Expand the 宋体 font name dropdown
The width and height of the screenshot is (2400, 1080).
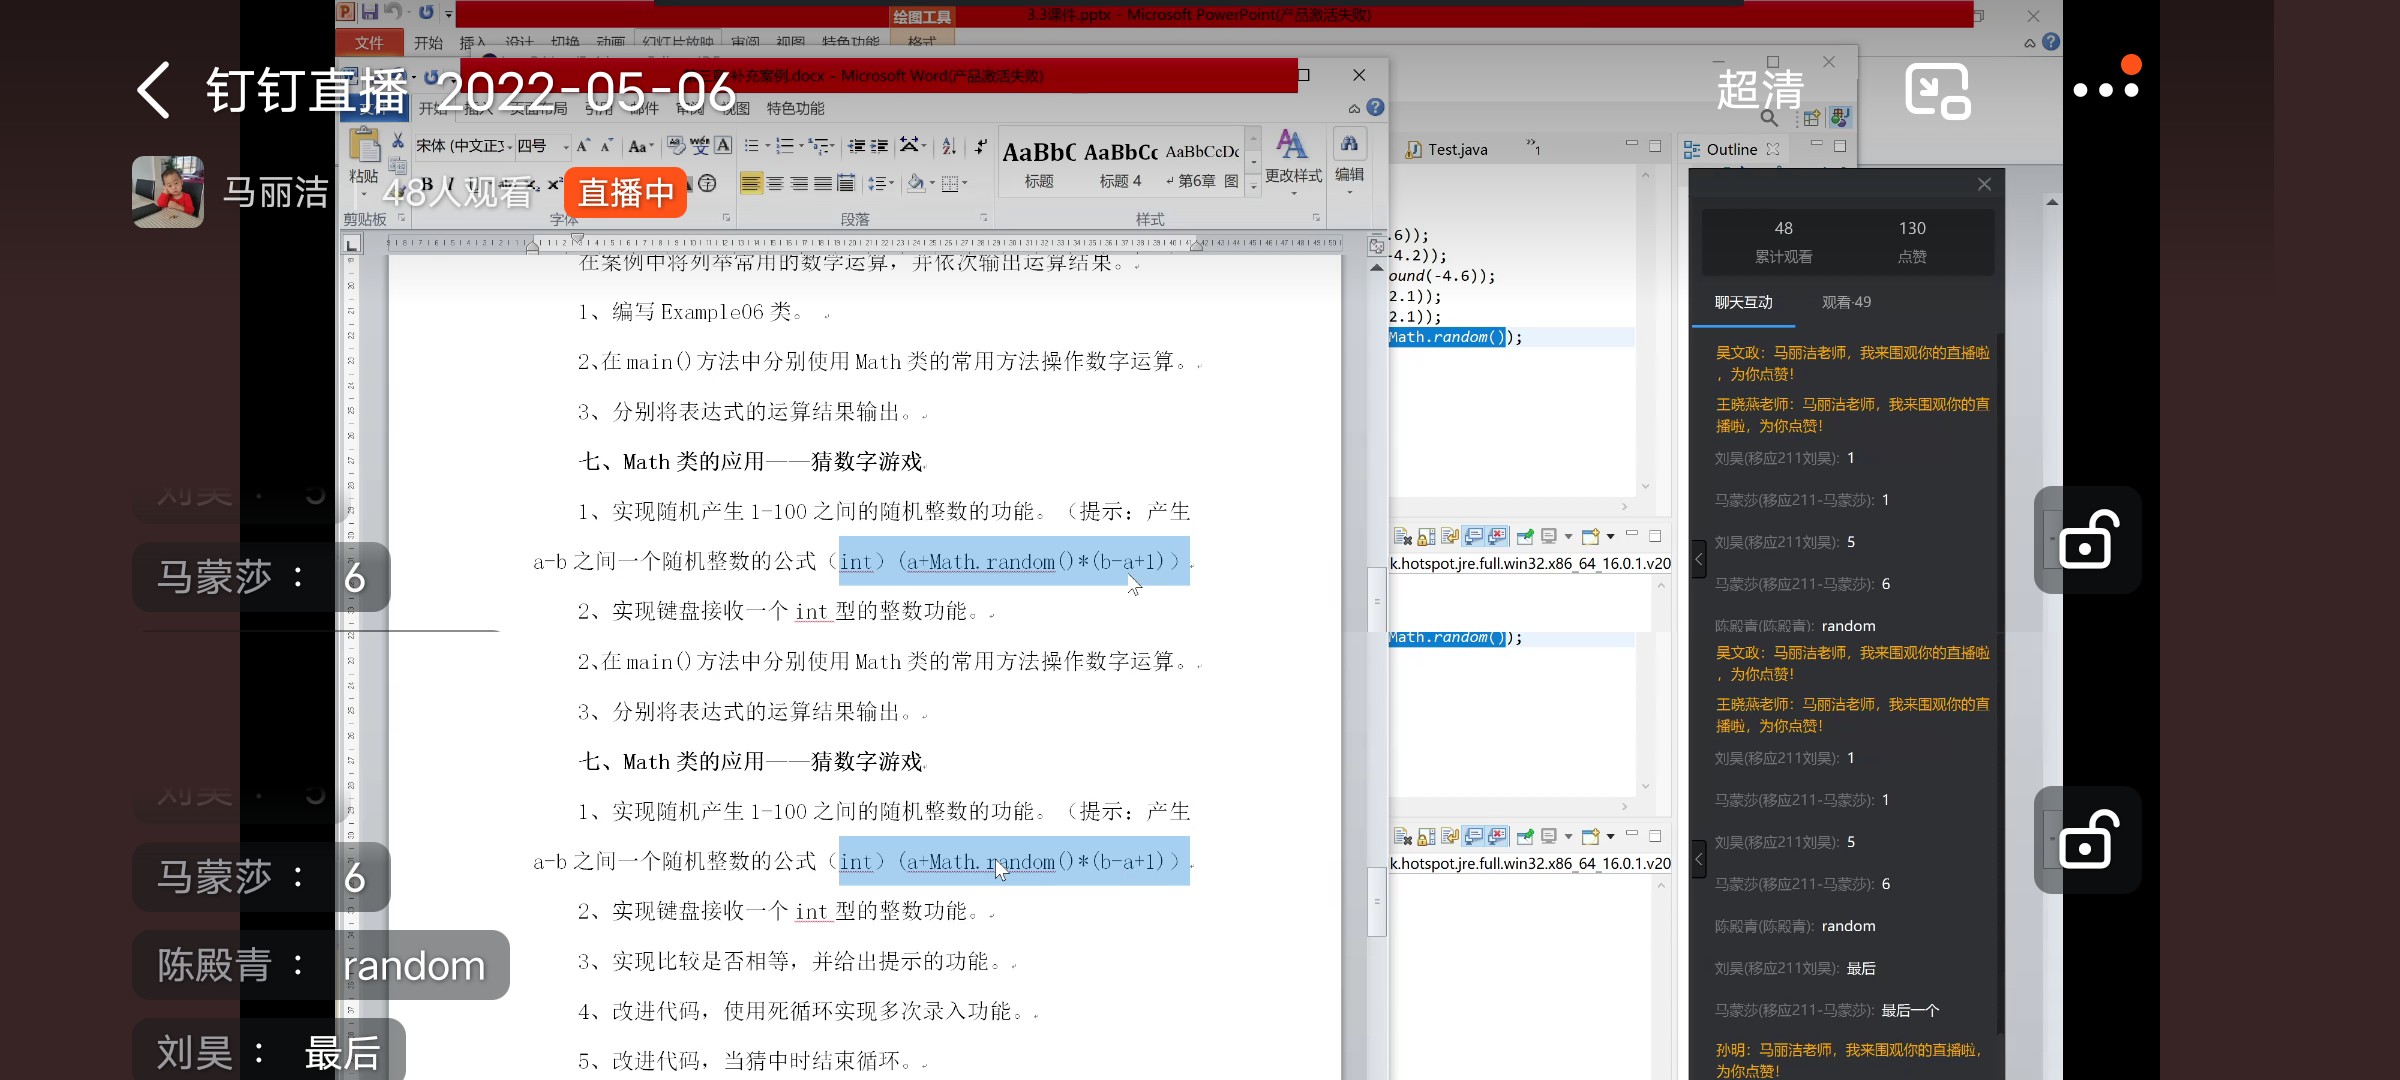tap(509, 147)
